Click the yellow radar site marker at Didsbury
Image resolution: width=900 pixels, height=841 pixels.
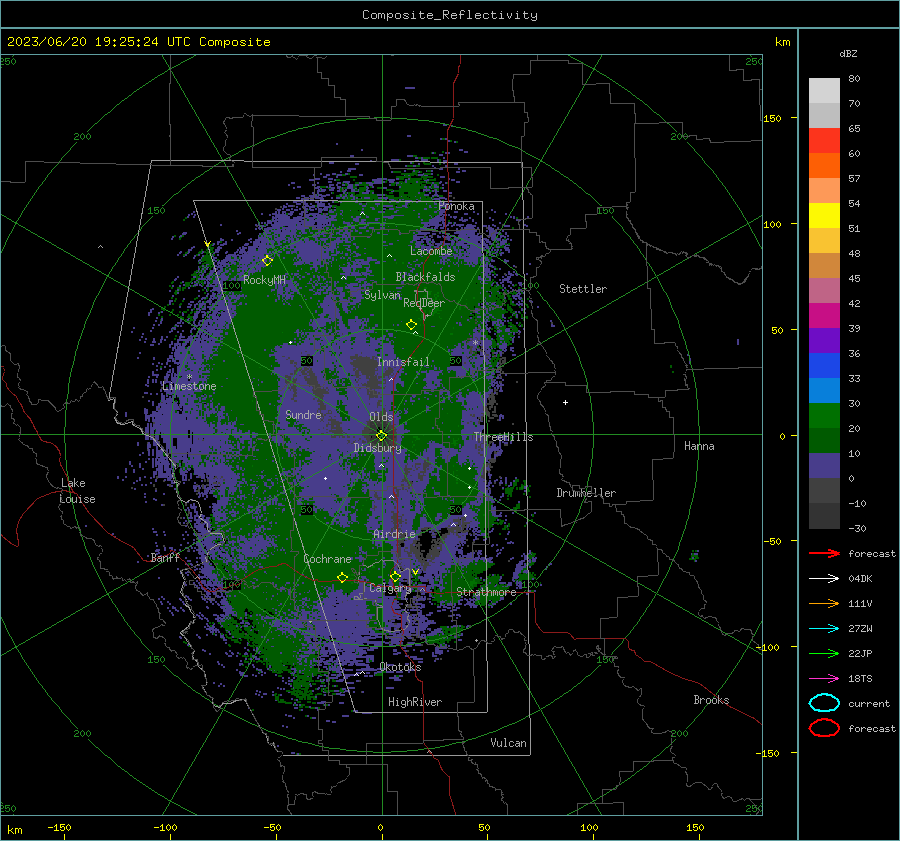pos(382,436)
